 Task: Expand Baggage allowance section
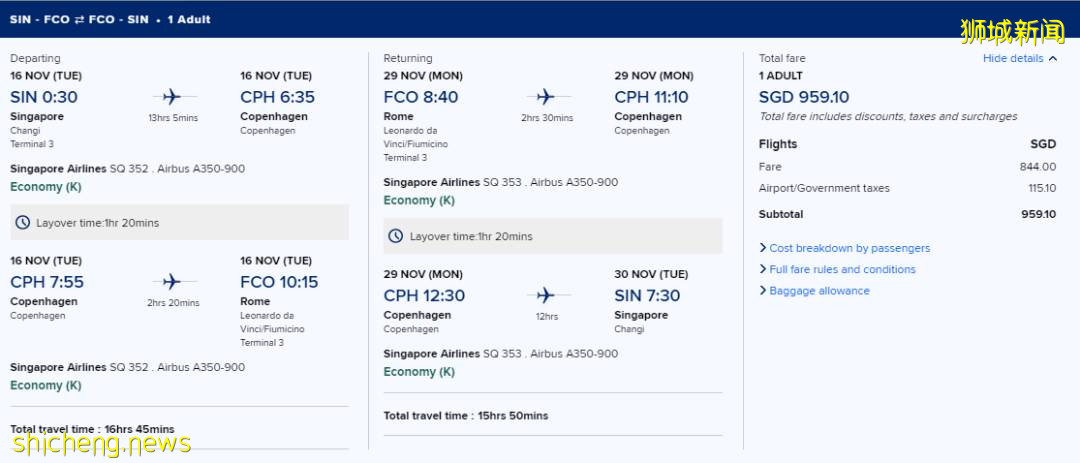819,291
